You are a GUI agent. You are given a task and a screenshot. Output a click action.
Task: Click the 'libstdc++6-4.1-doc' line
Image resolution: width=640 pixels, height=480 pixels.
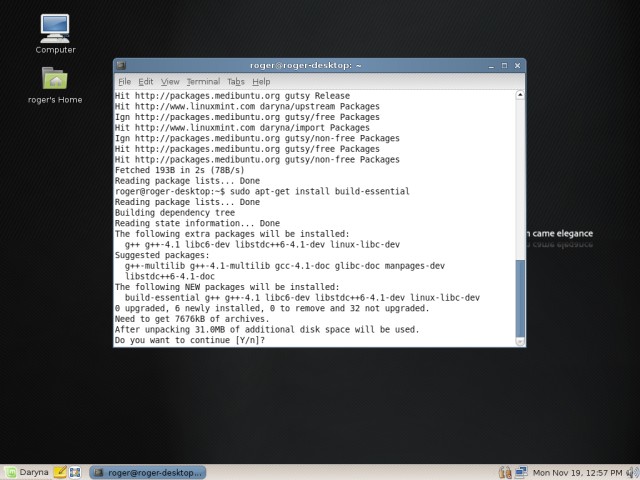click(170, 276)
